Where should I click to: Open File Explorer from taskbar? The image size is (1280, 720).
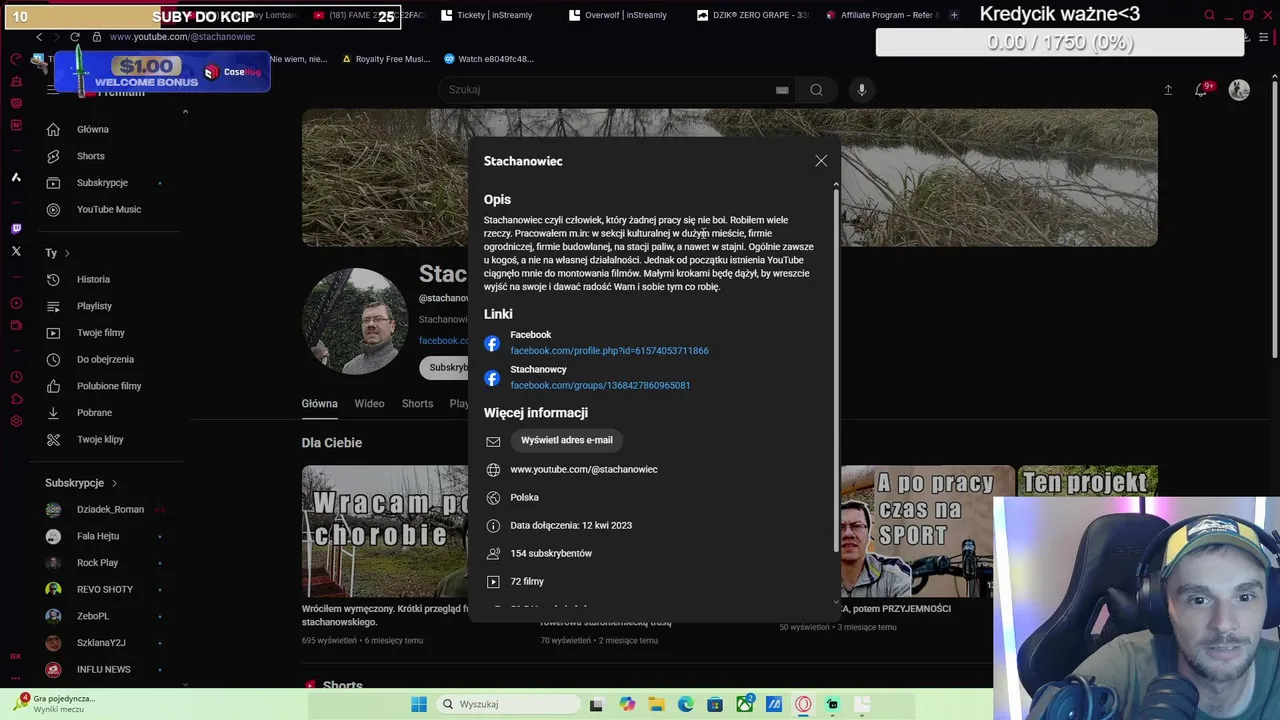click(656, 704)
